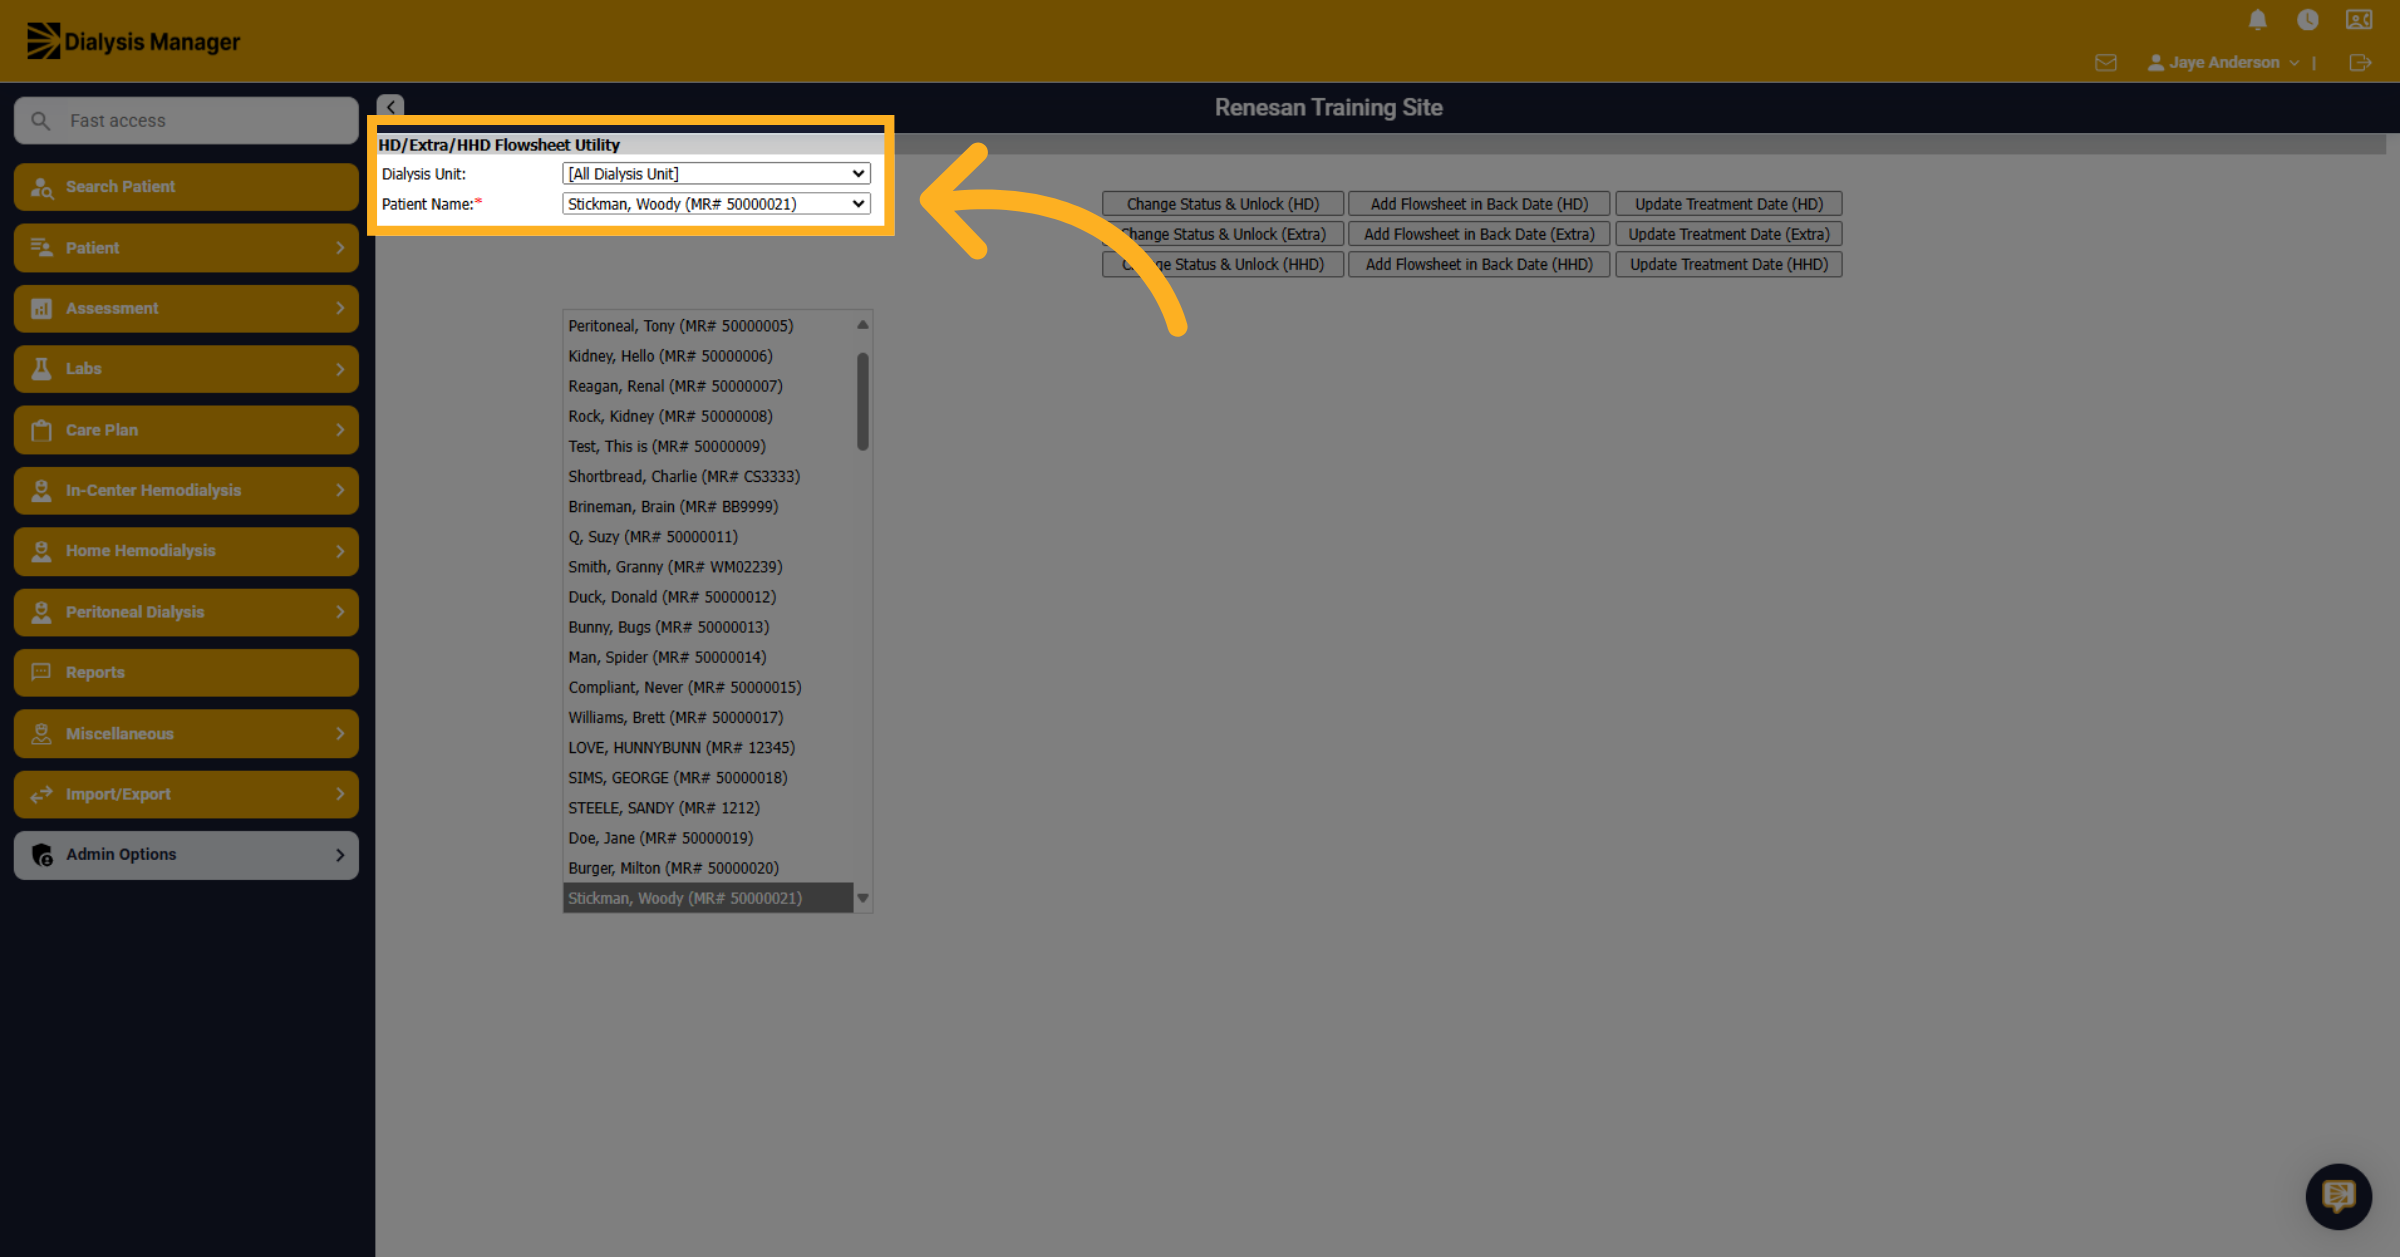This screenshot has height=1257, width=2400.
Task: Select Duck, Donald (MR# 50000012)
Action: point(708,597)
